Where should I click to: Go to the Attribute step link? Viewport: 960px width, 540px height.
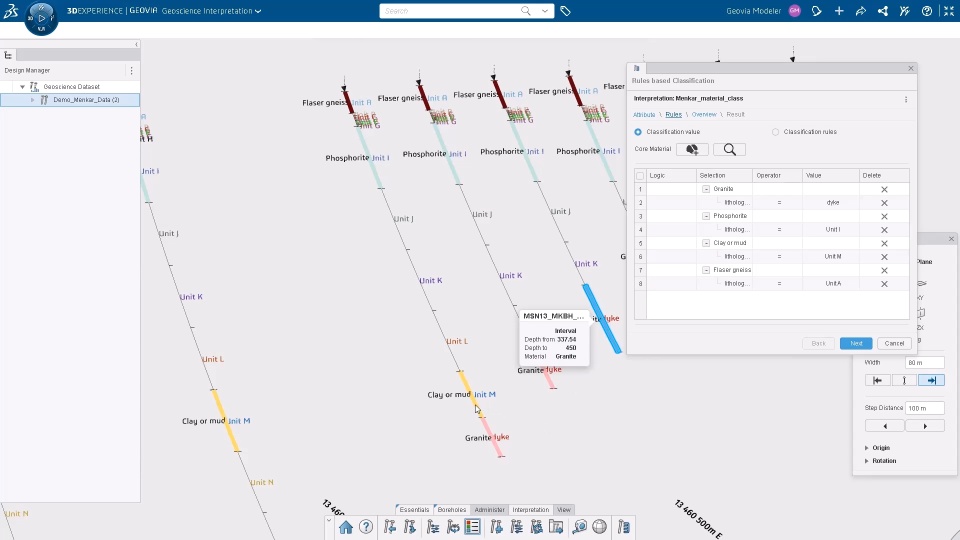643,114
